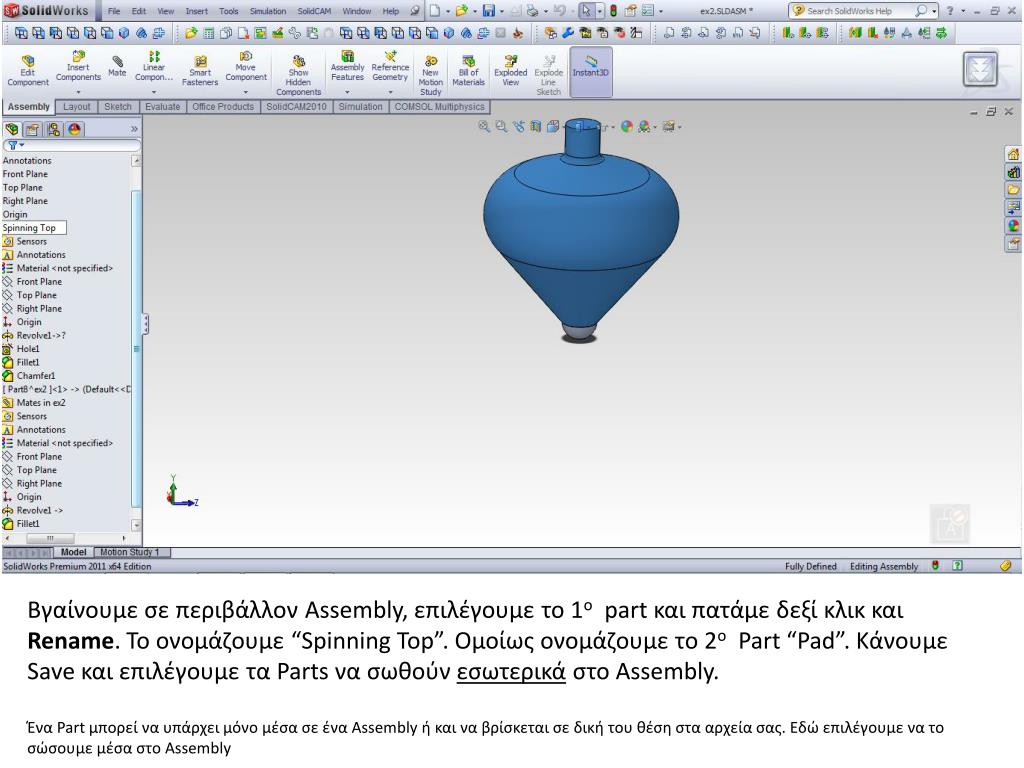Image resolution: width=1024 pixels, height=768 pixels.
Task: Click the Zoom to Fit icon
Action: click(x=483, y=127)
